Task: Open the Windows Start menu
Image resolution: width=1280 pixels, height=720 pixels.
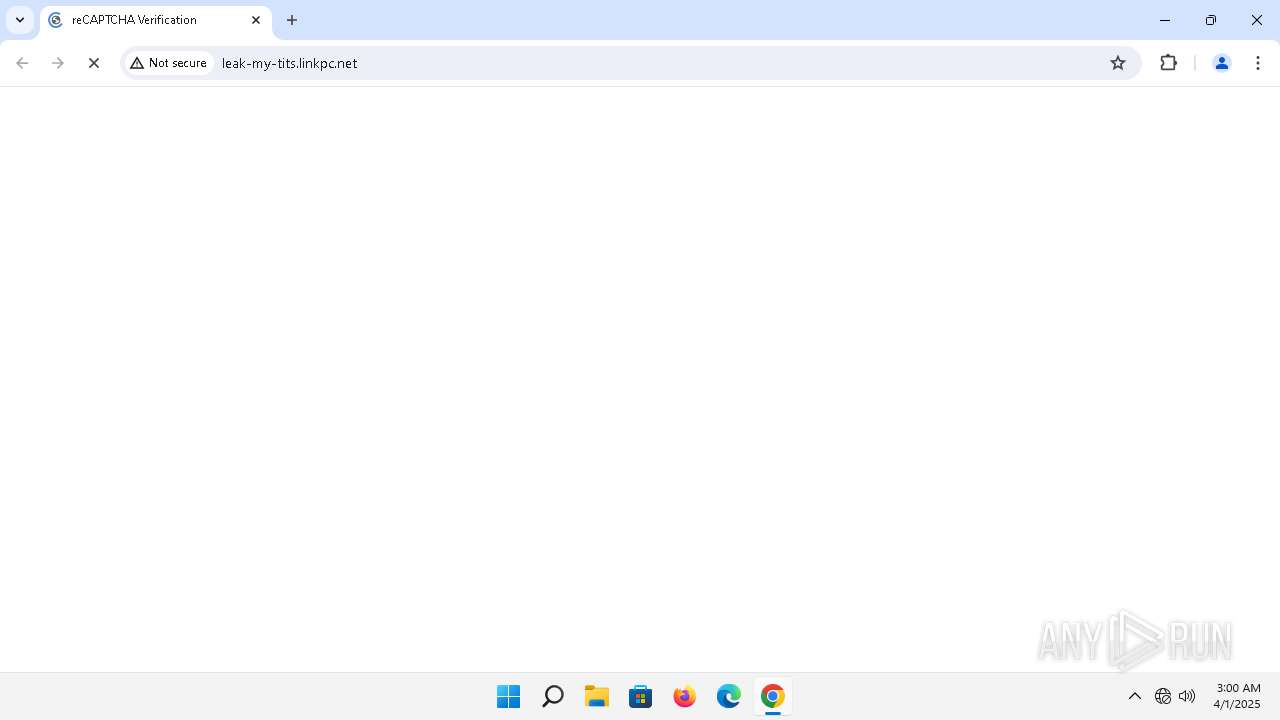Action: tap(508, 696)
